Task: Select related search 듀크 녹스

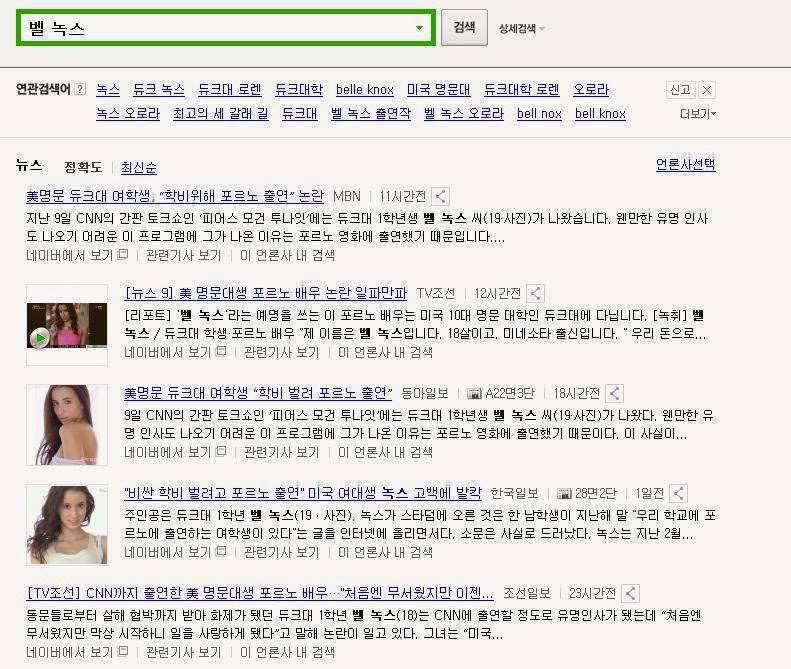Action: [x=158, y=90]
